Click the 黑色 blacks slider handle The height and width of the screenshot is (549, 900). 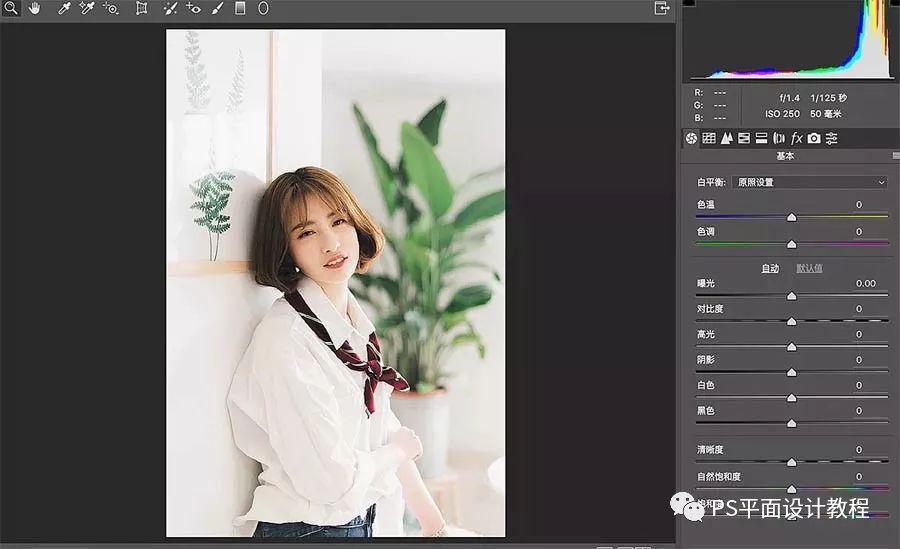(792, 423)
